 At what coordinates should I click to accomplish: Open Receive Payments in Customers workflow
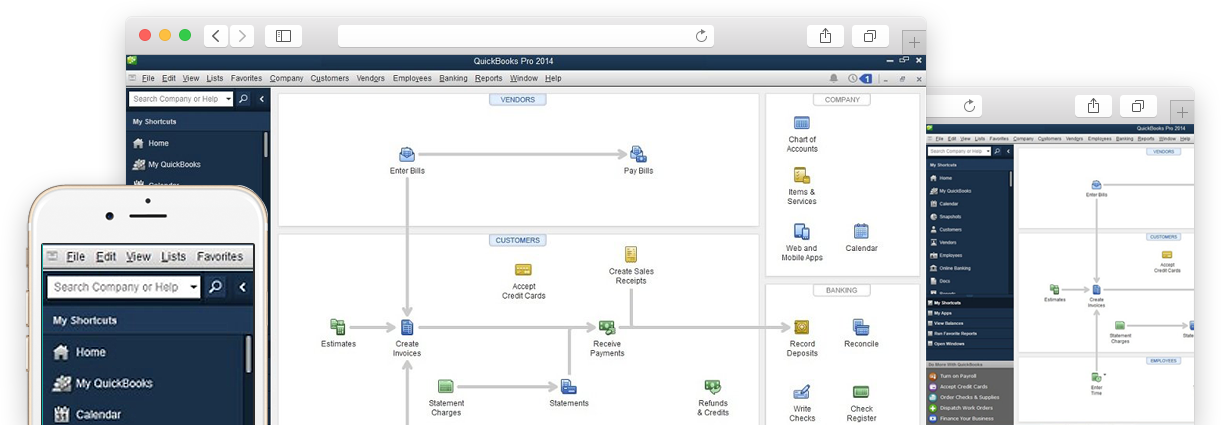coord(606,327)
